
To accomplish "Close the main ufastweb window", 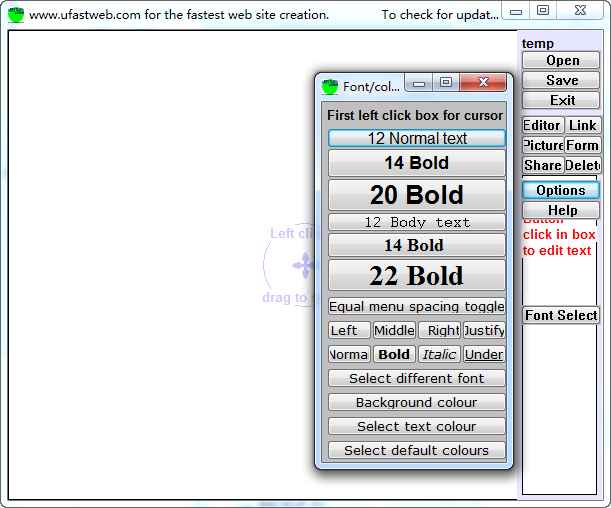I will (x=580, y=11).
